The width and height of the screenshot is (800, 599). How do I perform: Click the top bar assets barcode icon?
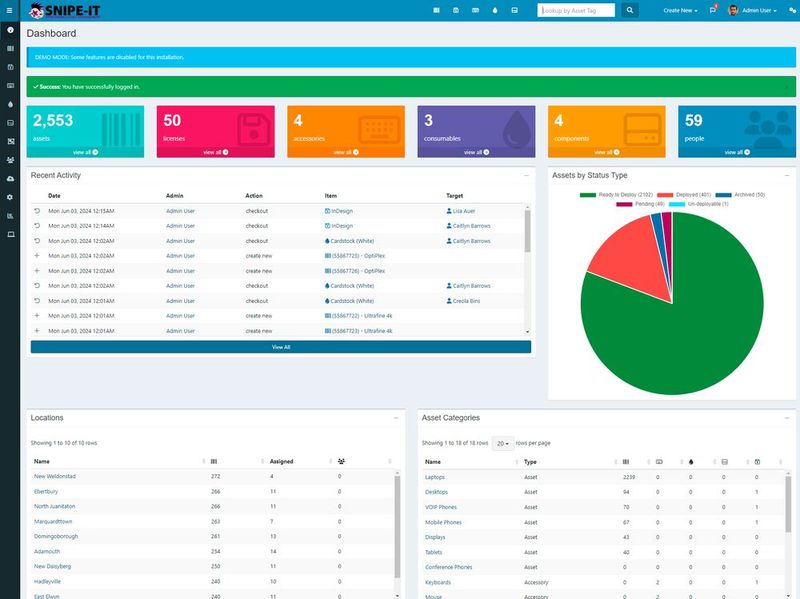(436, 10)
